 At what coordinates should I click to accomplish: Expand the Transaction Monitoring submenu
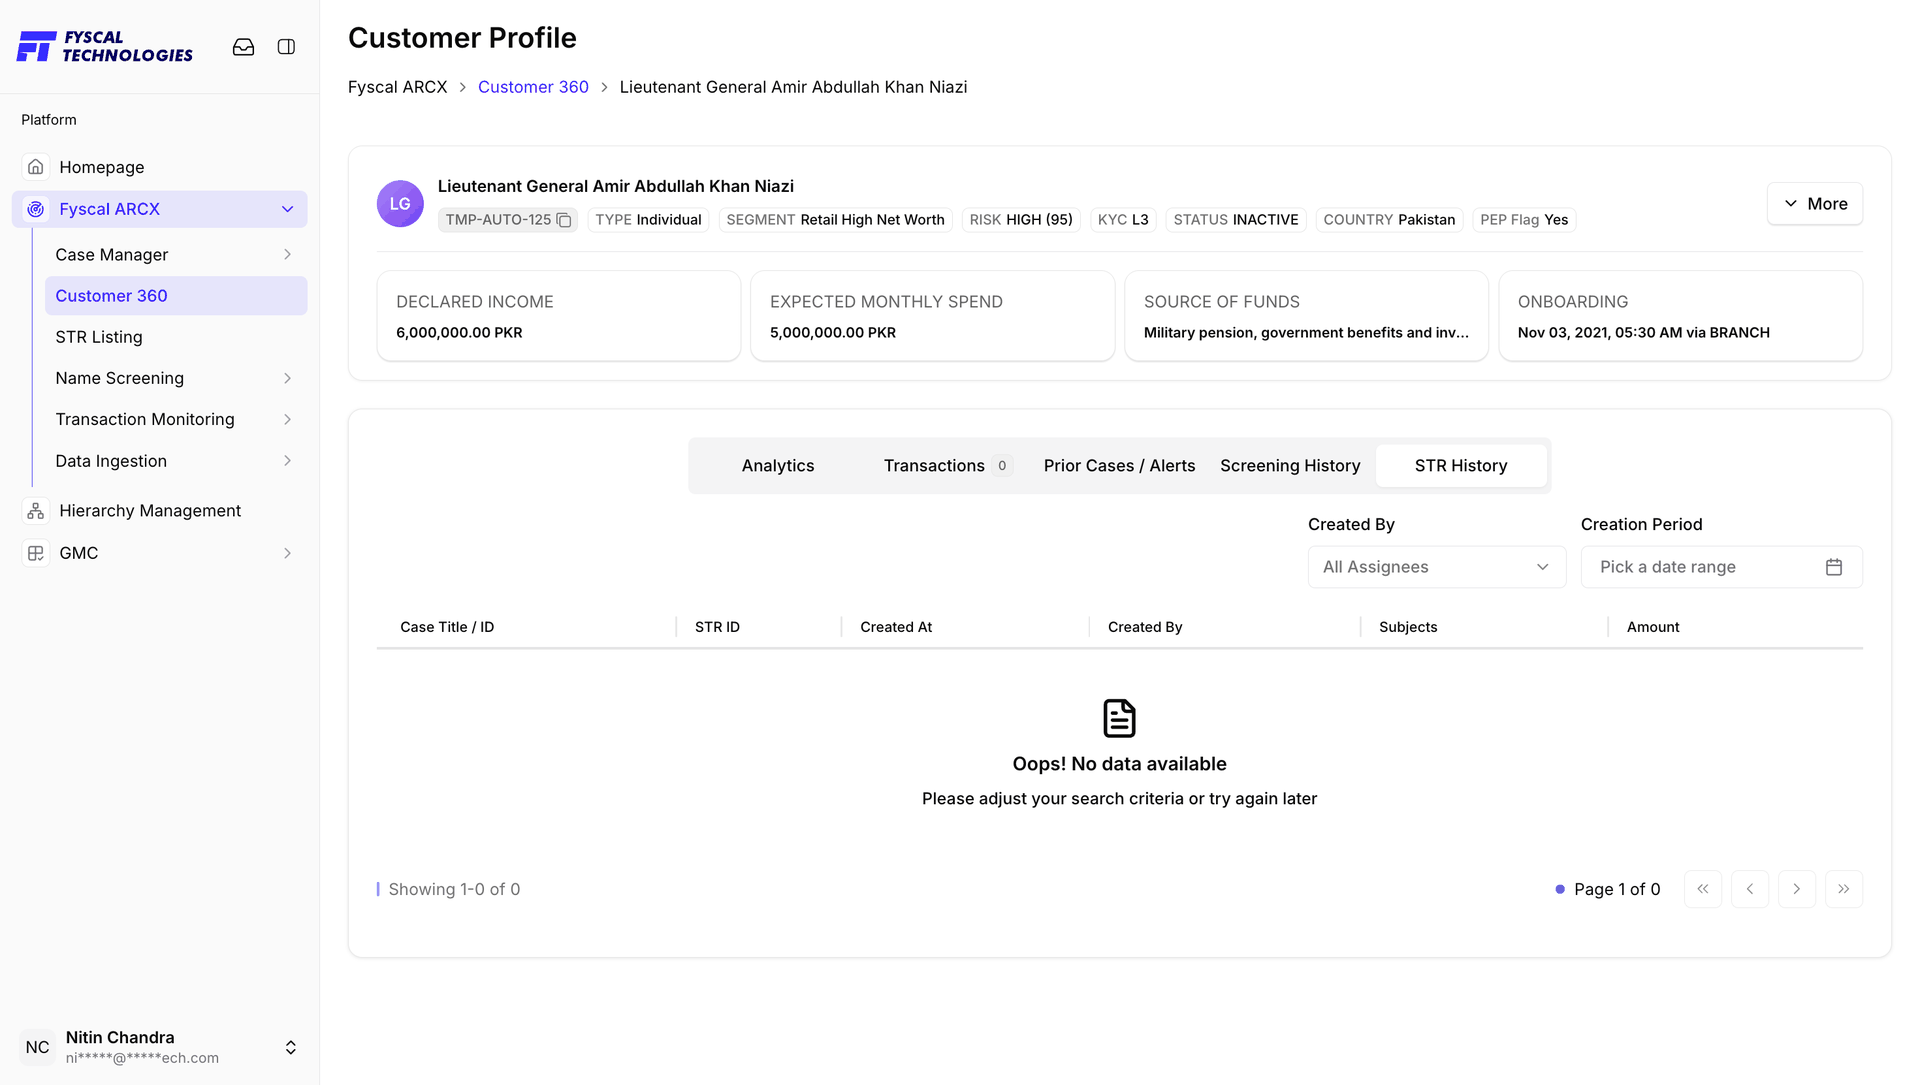click(288, 419)
